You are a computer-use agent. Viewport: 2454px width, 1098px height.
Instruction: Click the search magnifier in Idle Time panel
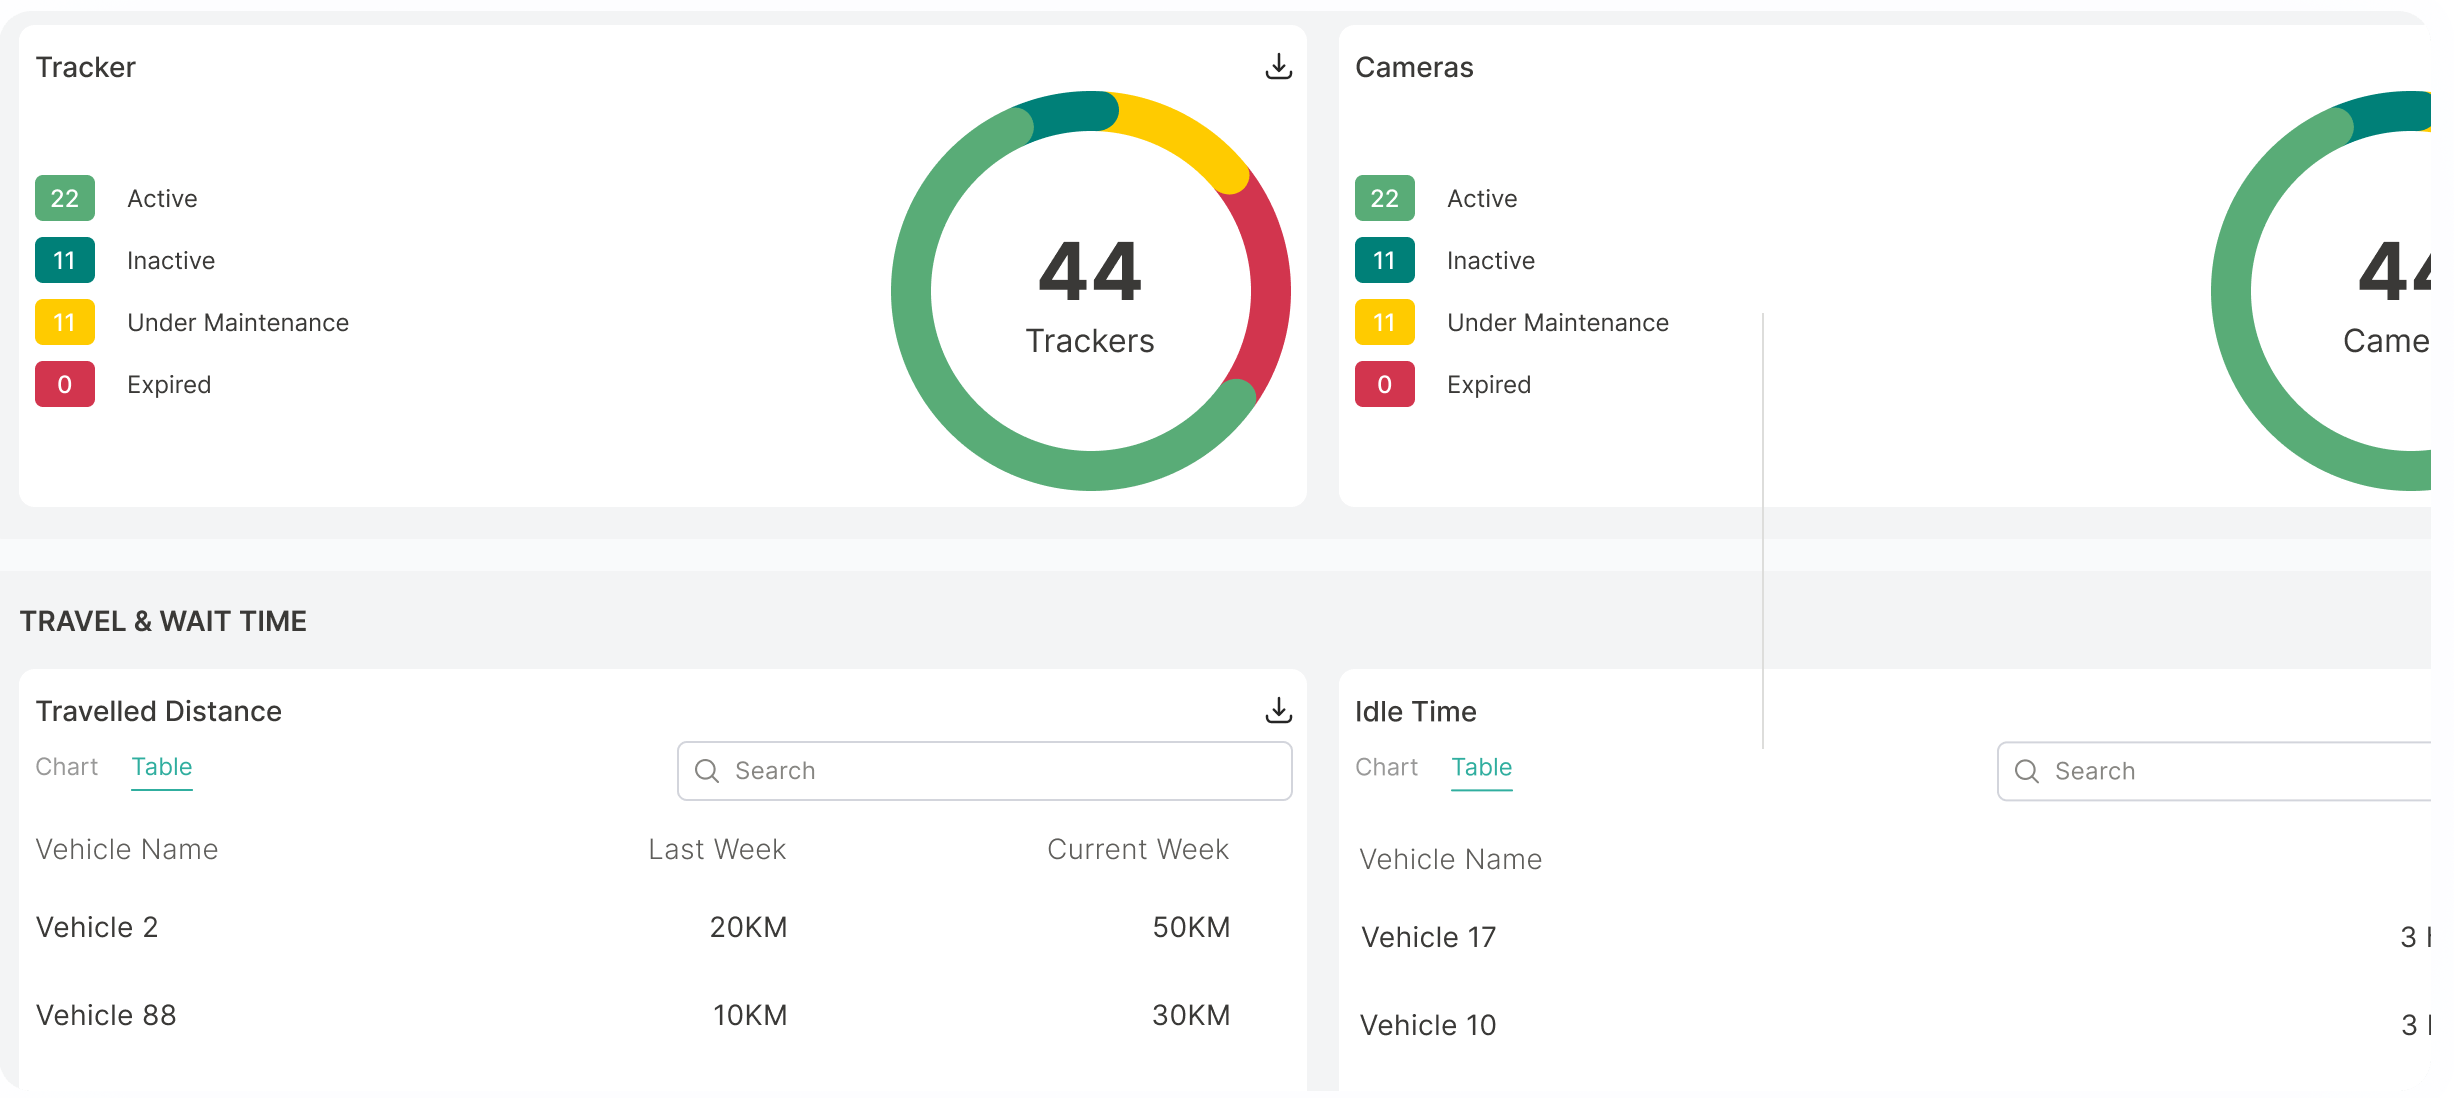pos(2026,771)
